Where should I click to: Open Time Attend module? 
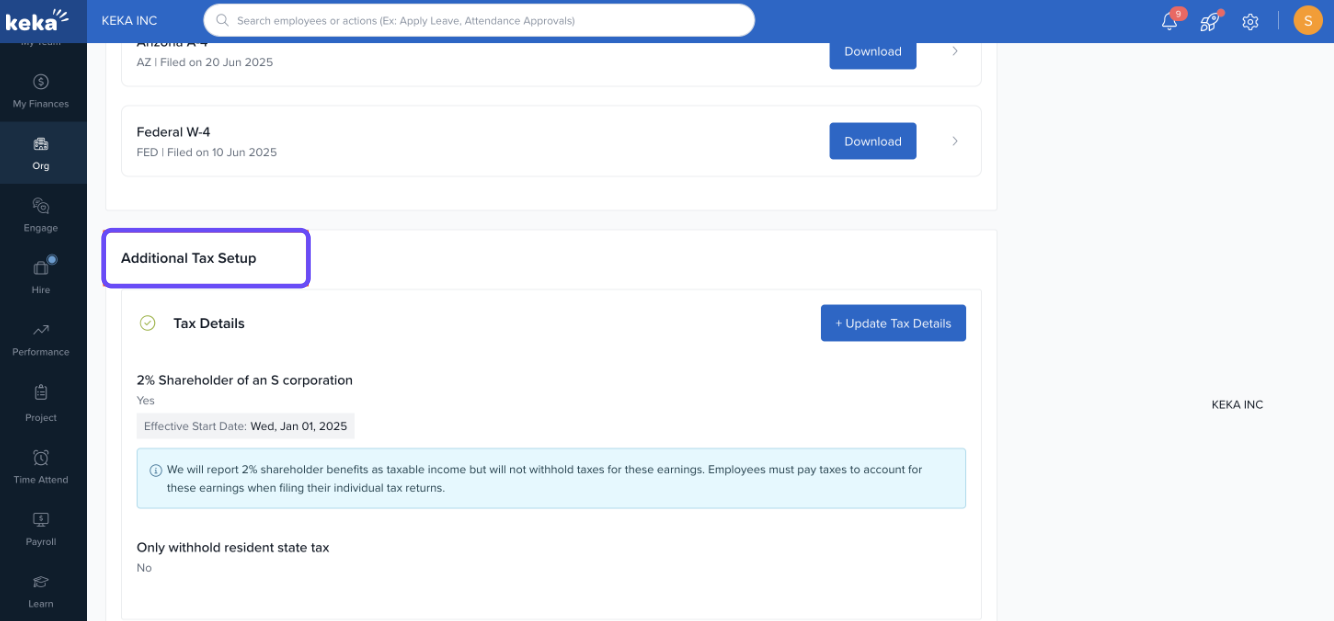(x=41, y=465)
